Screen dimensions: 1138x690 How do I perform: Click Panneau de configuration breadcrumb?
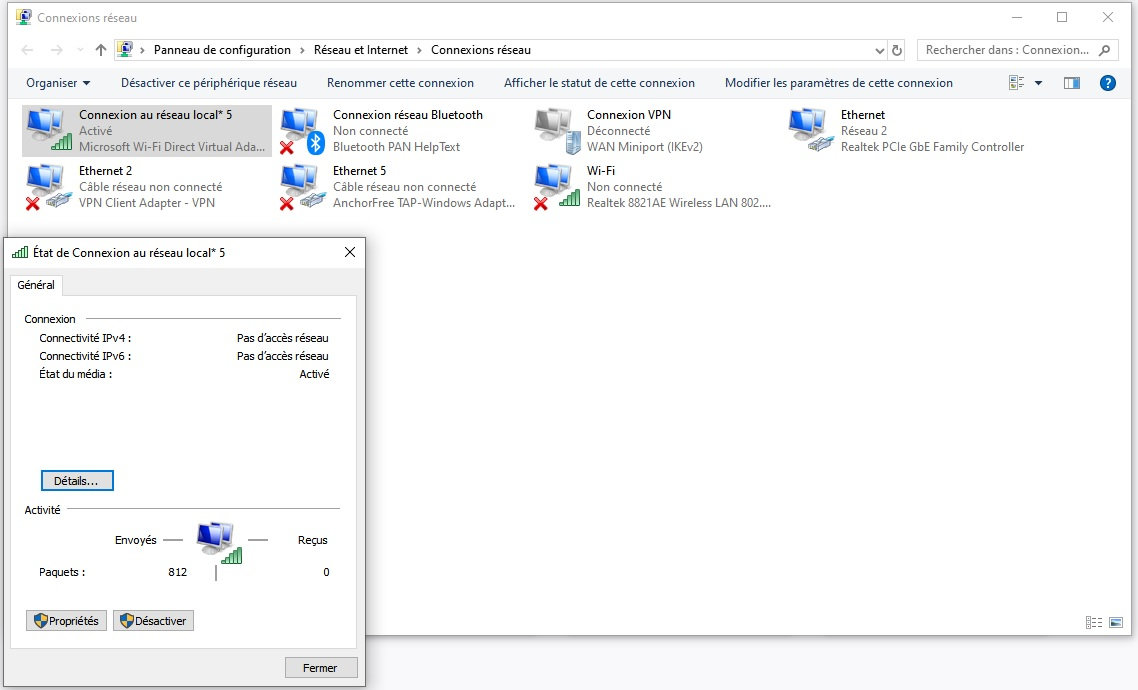(x=222, y=50)
